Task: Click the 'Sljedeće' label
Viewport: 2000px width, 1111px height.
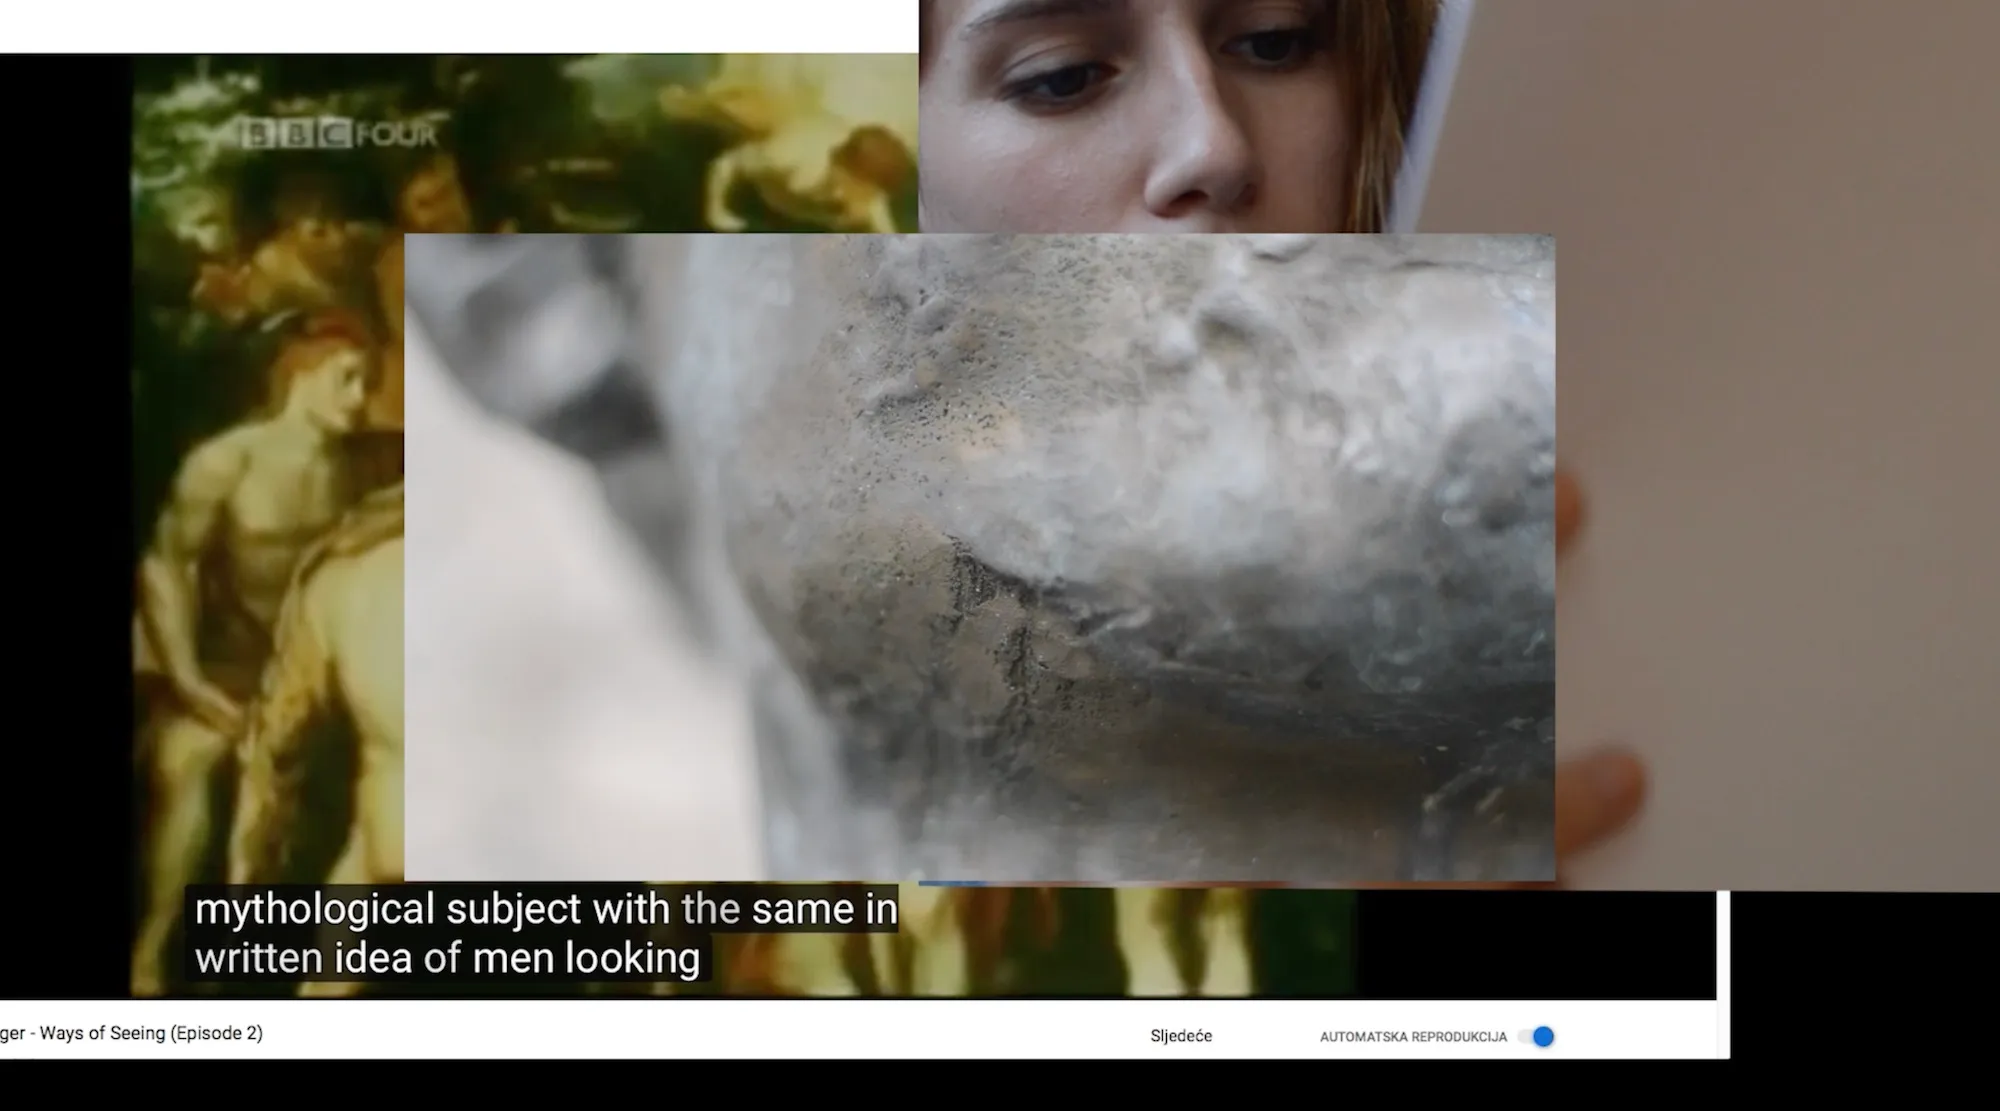Action: tap(1181, 1036)
